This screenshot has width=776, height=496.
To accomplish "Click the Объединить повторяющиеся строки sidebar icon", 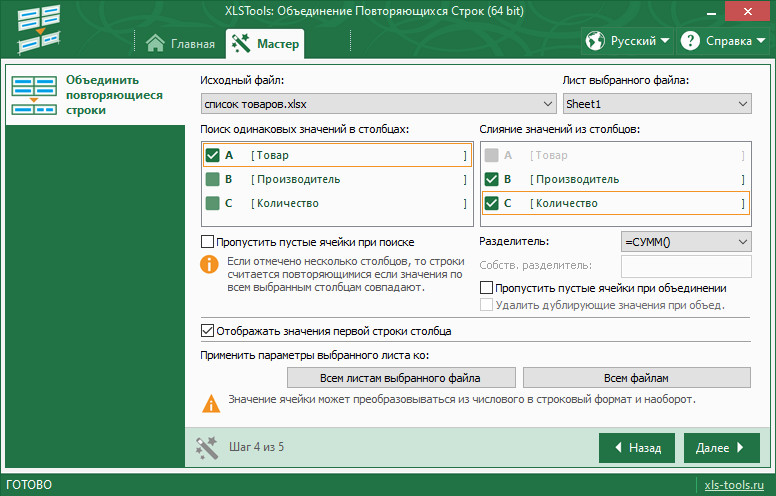I will pos(35,95).
